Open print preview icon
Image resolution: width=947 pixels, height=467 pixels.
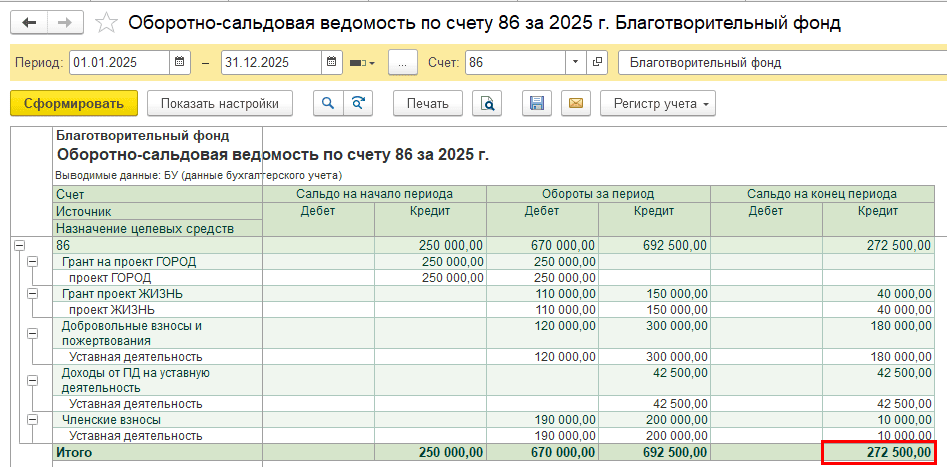click(x=487, y=103)
